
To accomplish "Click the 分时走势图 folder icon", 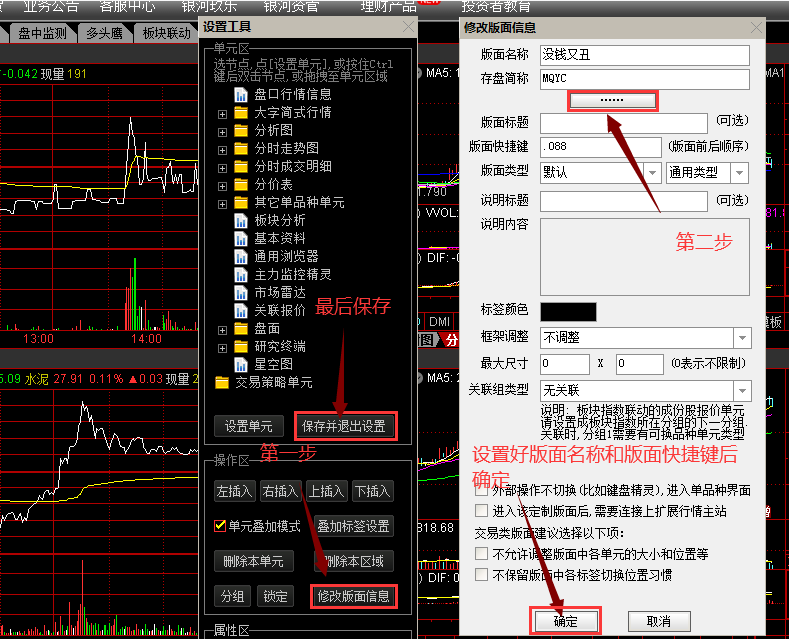I will coord(241,149).
